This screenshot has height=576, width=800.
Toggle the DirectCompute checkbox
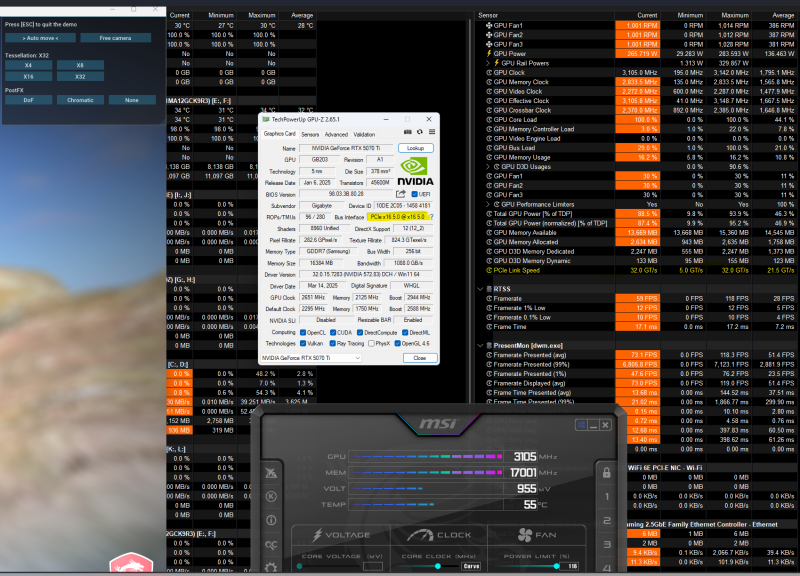click(x=360, y=333)
